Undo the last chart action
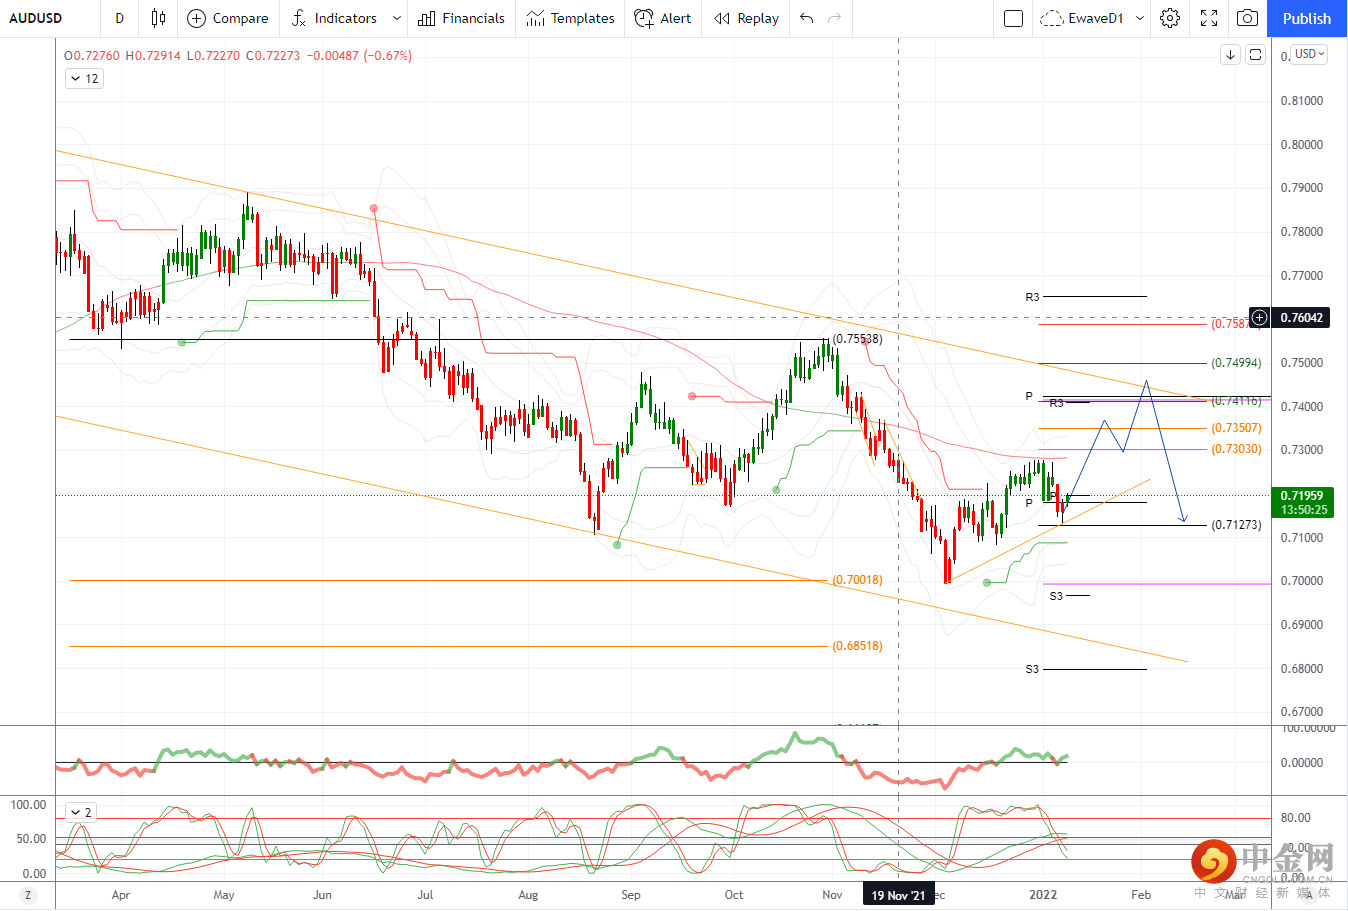 tap(807, 18)
